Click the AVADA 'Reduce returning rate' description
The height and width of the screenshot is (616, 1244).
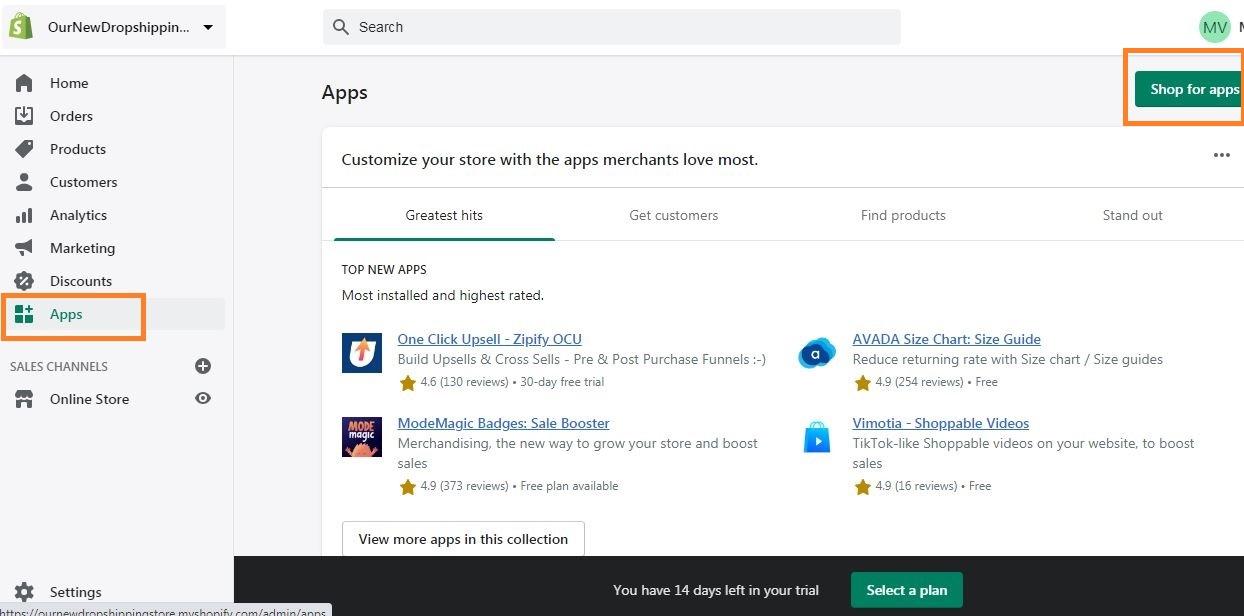pos(1007,359)
